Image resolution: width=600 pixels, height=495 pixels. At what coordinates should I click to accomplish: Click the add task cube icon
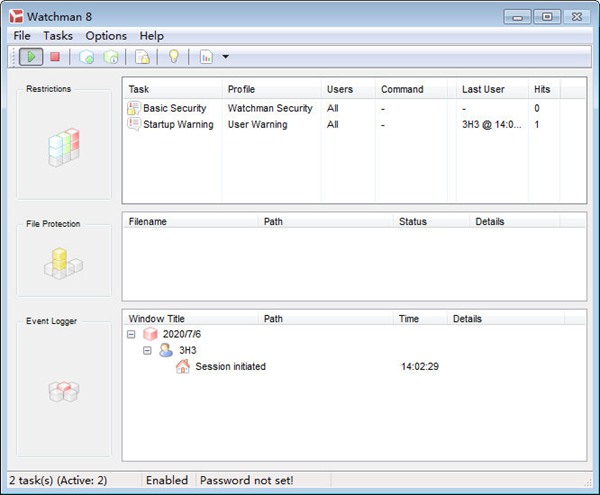[87, 57]
